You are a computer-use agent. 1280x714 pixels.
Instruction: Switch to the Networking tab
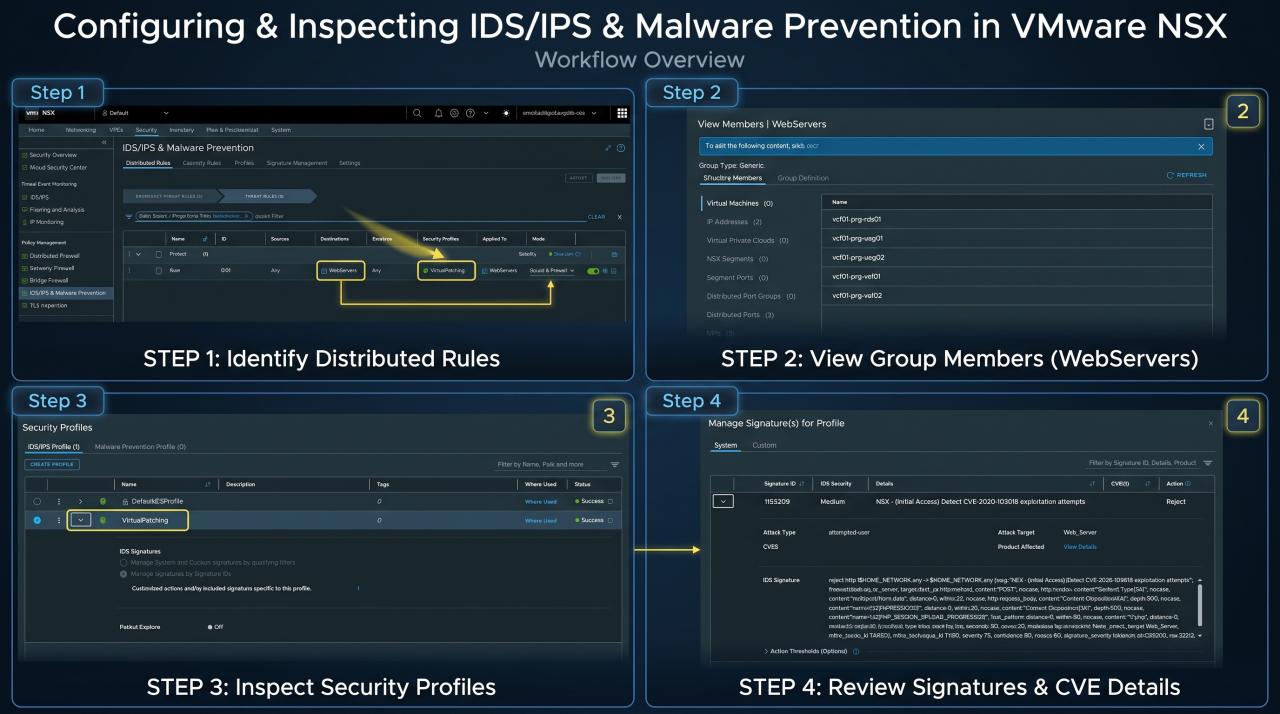point(81,130)
